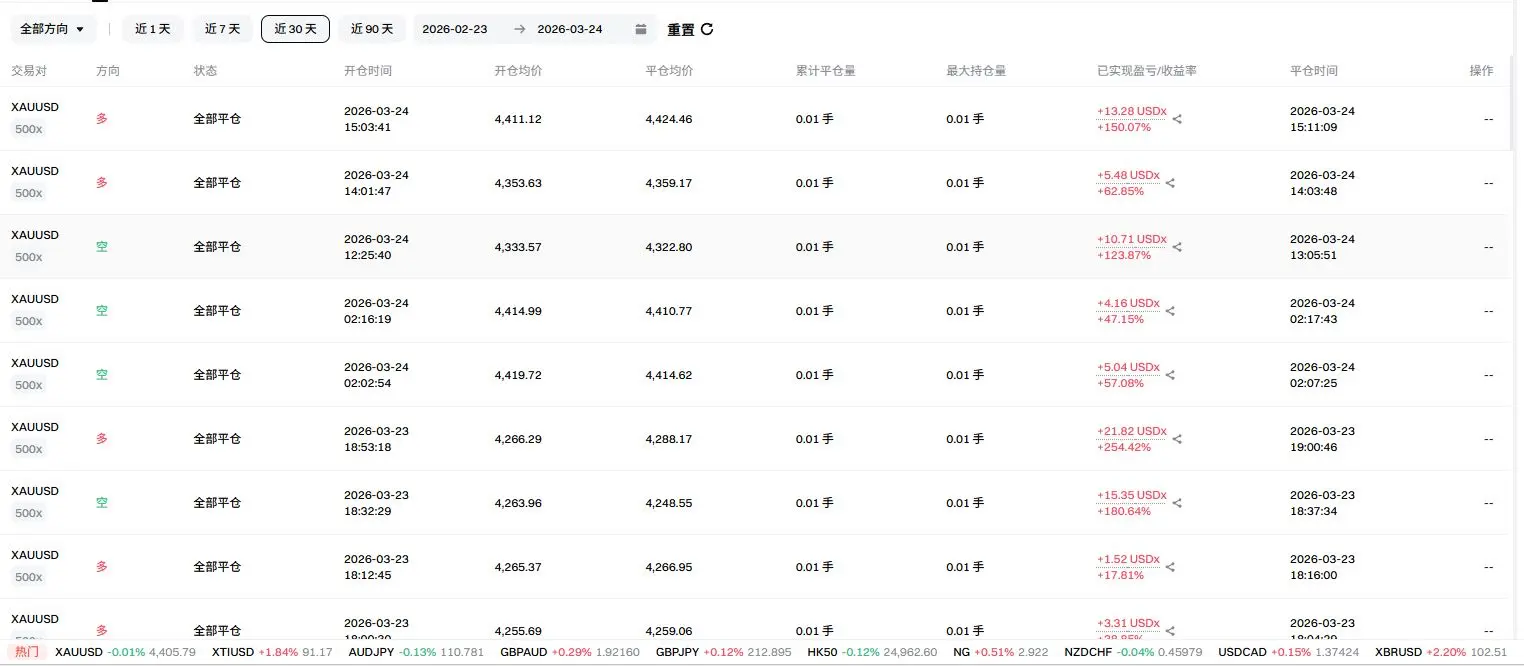Click the 开仓时间 column header
The width and height of the screenshot is (1524, 666).
click(368, 71)
